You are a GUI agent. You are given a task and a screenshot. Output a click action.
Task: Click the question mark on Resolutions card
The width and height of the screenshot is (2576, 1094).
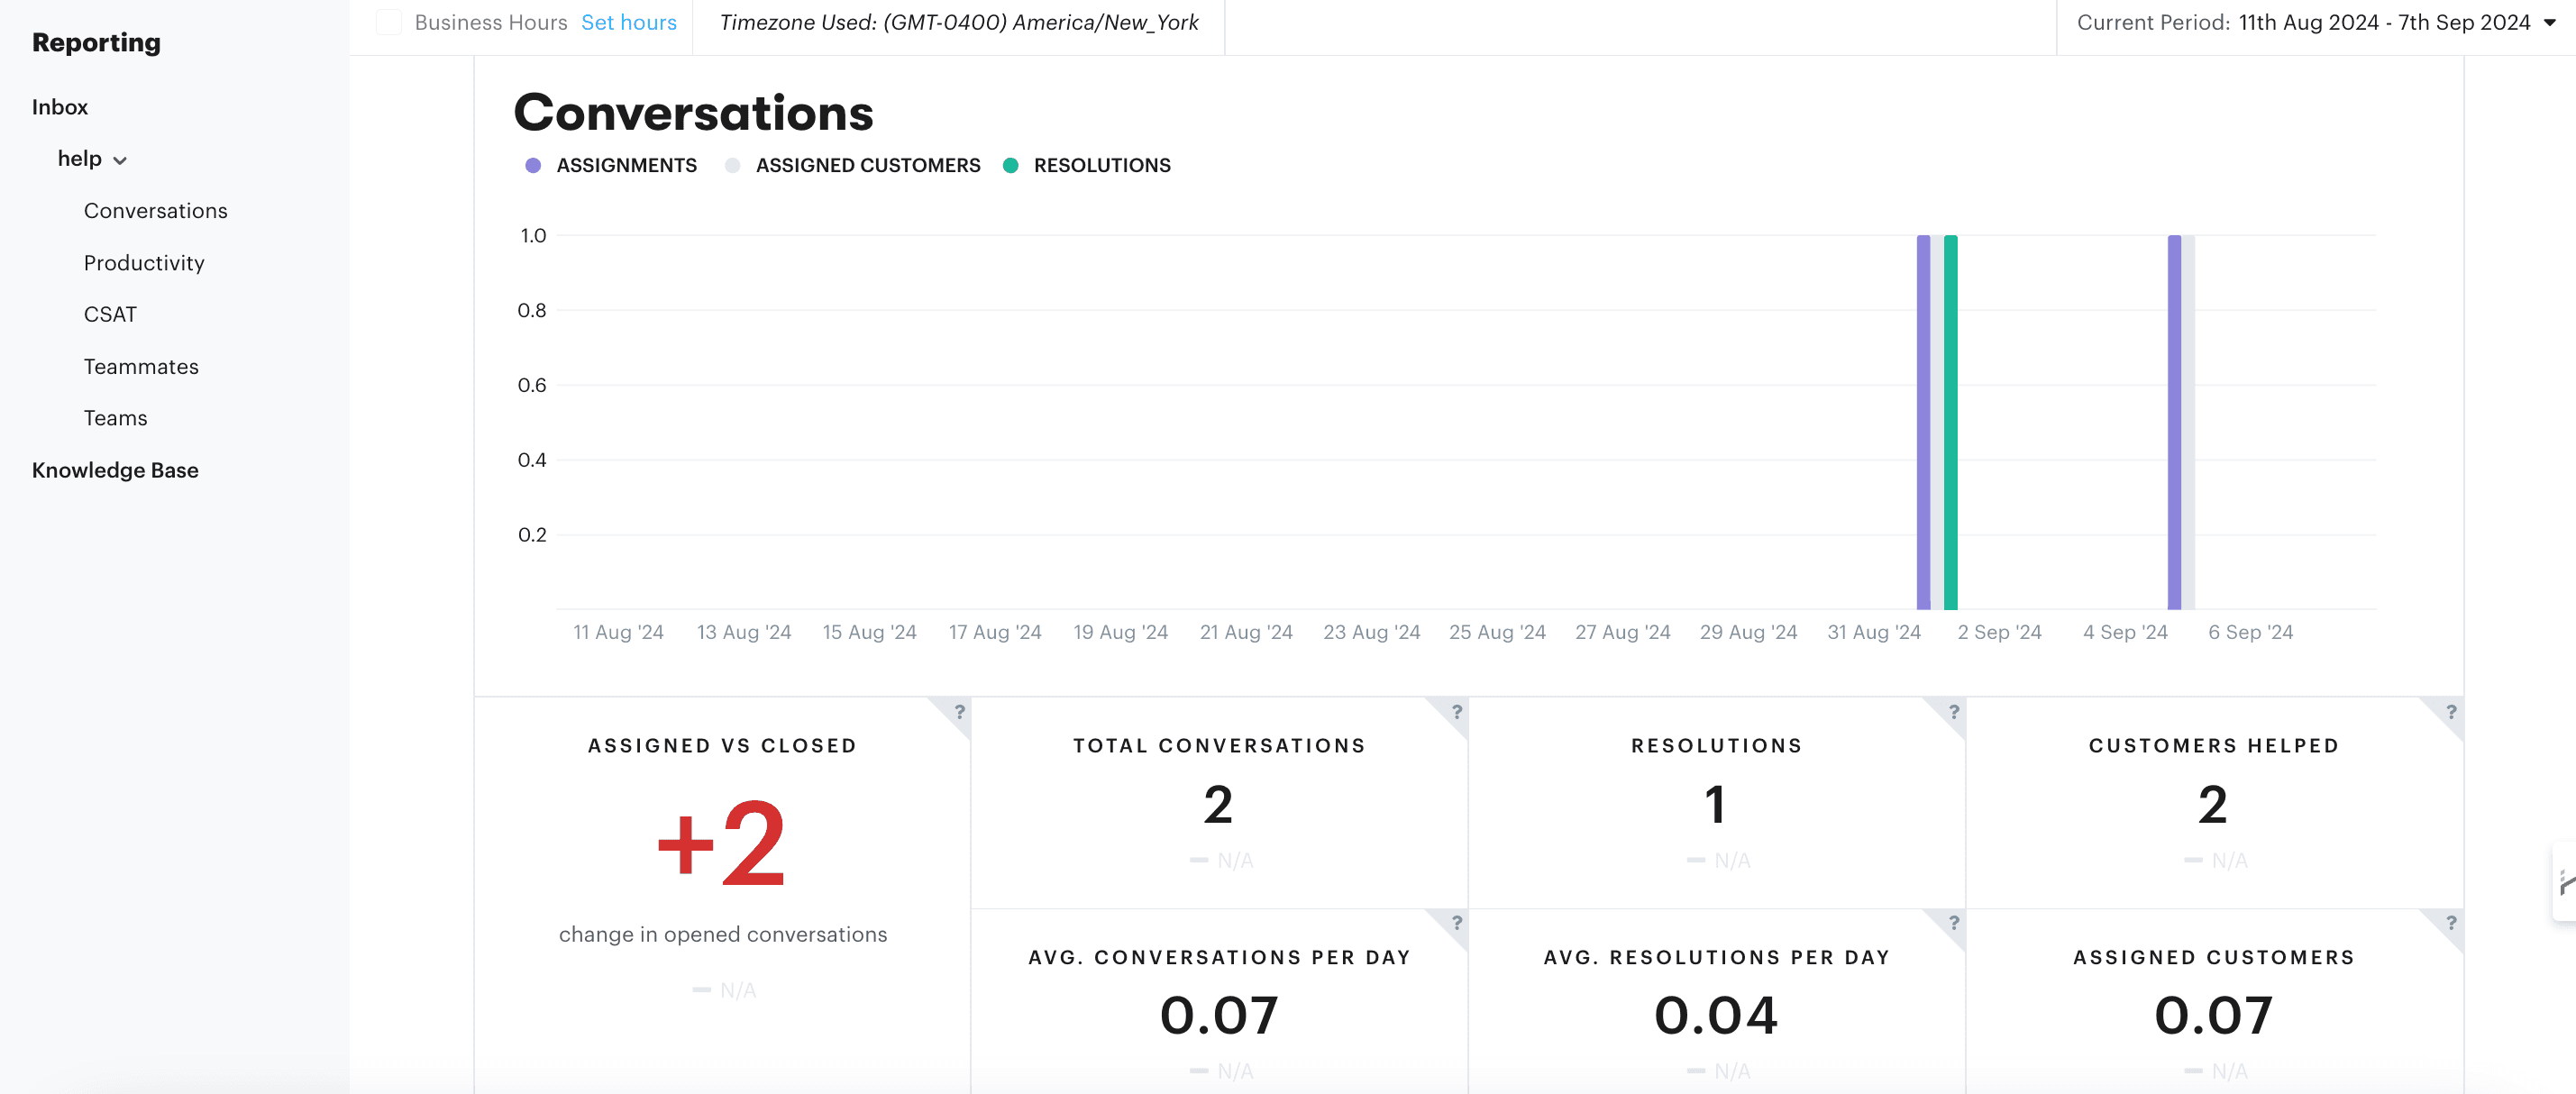[1952, 712]
